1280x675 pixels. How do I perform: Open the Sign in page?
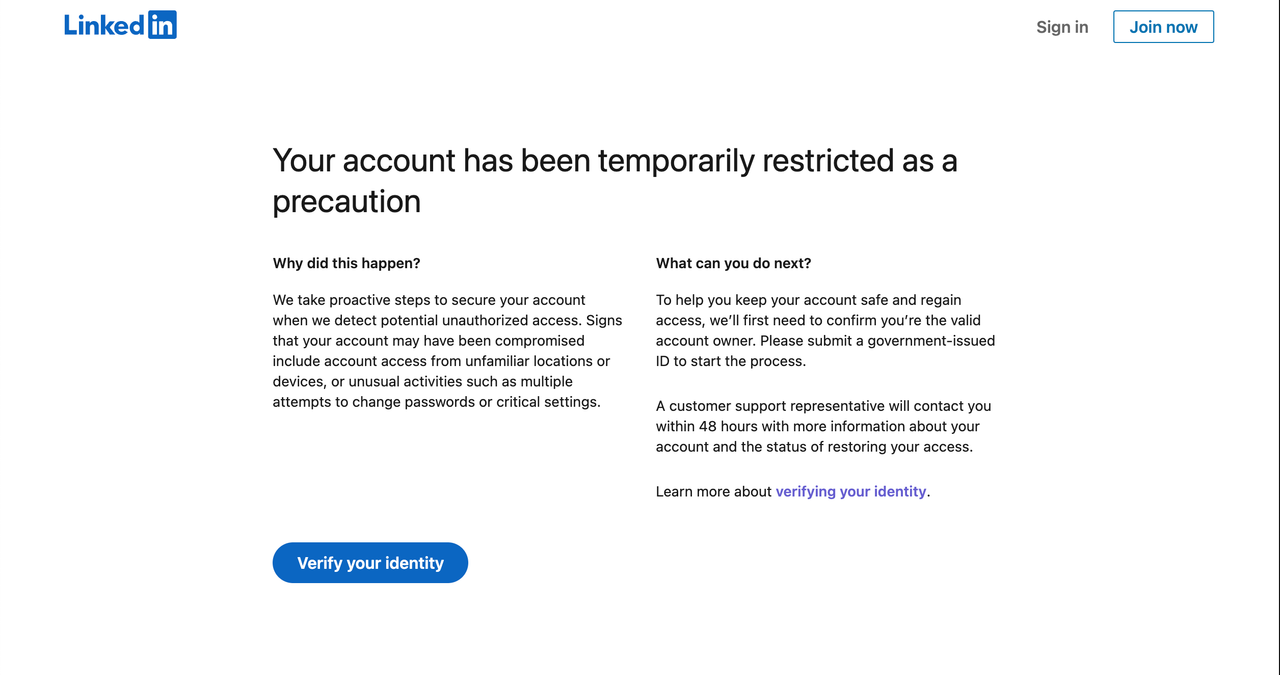tap(1062, 27)
